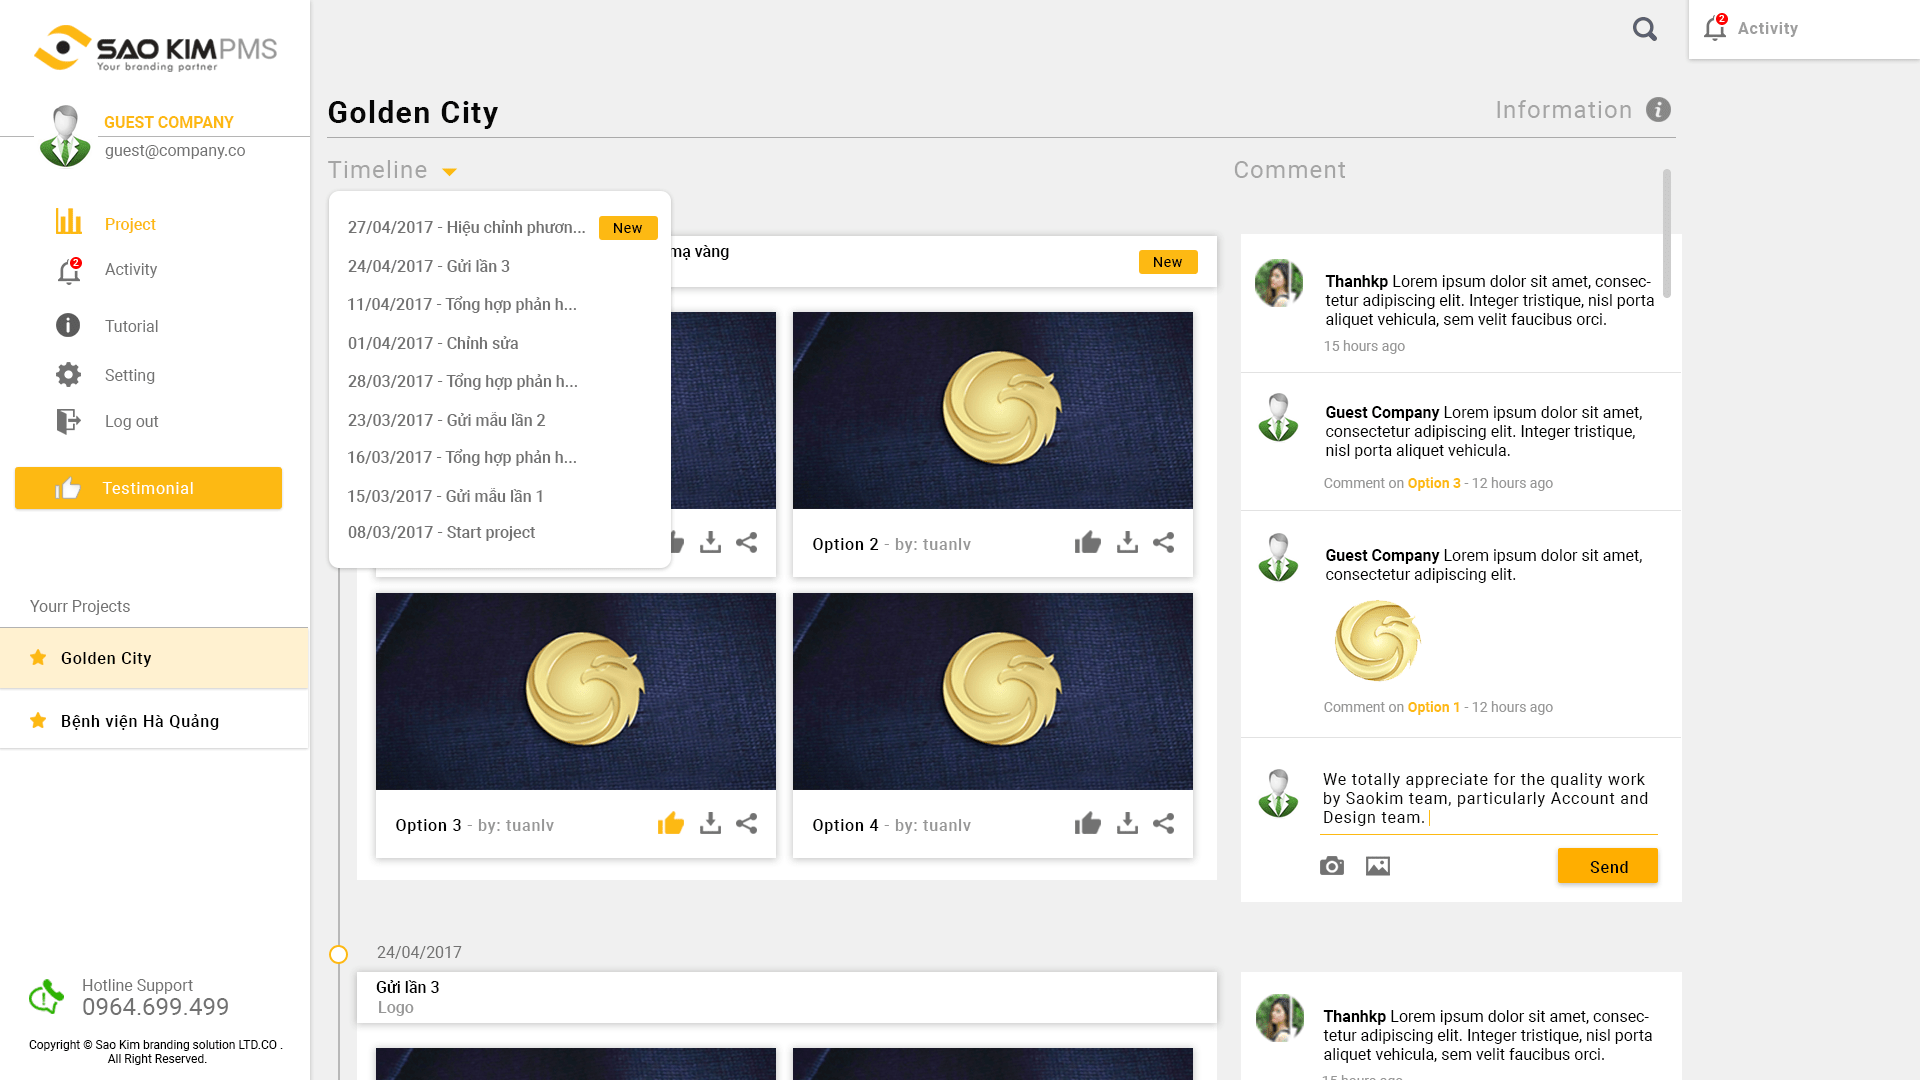Open the Tutorial sidebar menu

[131, 326]
